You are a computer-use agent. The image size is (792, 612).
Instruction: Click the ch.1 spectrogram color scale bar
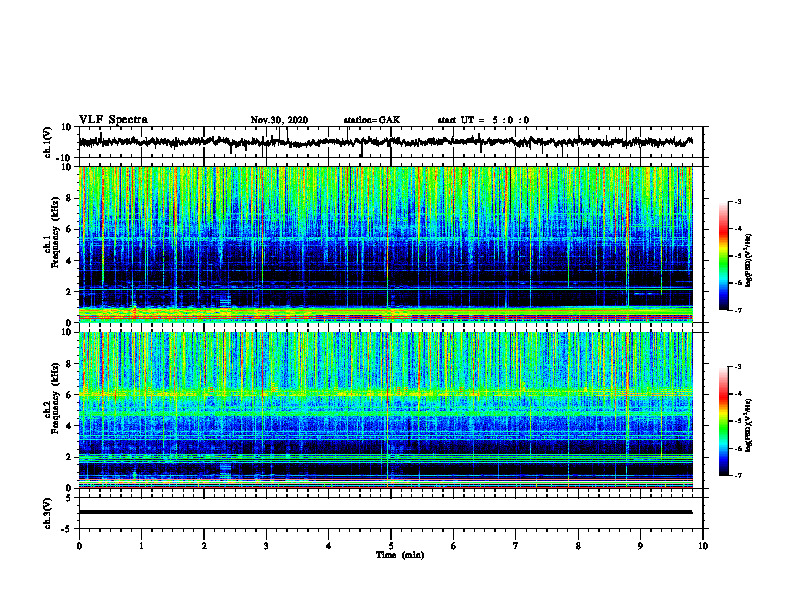[x=723, y=256]
